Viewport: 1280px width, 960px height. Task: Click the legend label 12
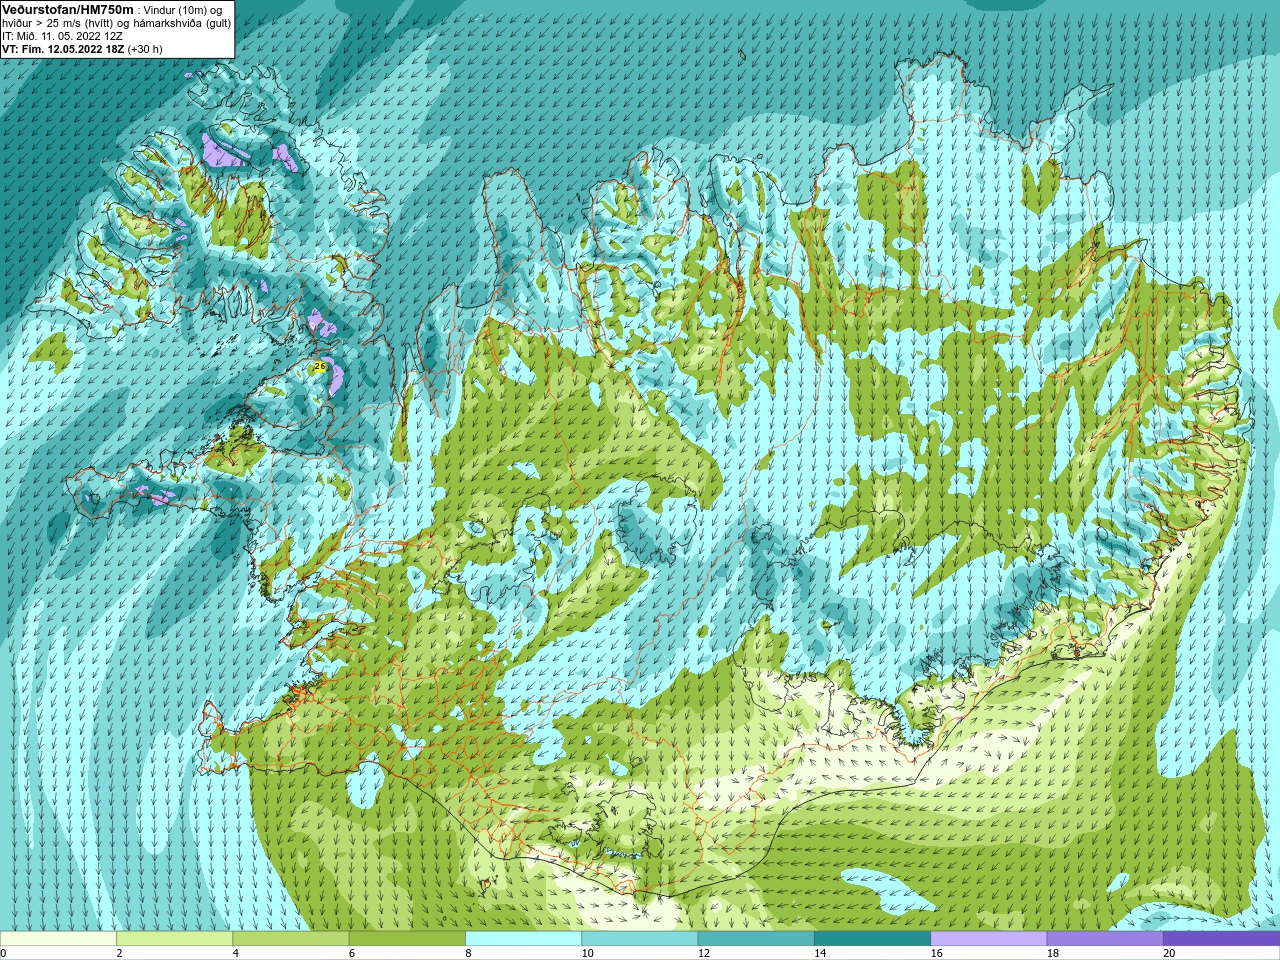704,953
